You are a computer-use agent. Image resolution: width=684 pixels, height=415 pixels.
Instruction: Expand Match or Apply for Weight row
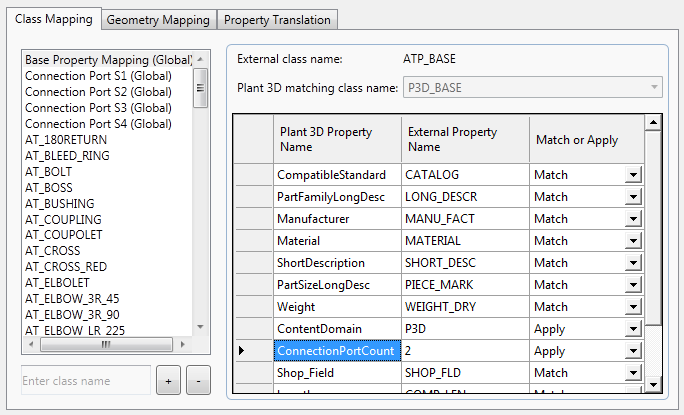(x=633, y=307)
